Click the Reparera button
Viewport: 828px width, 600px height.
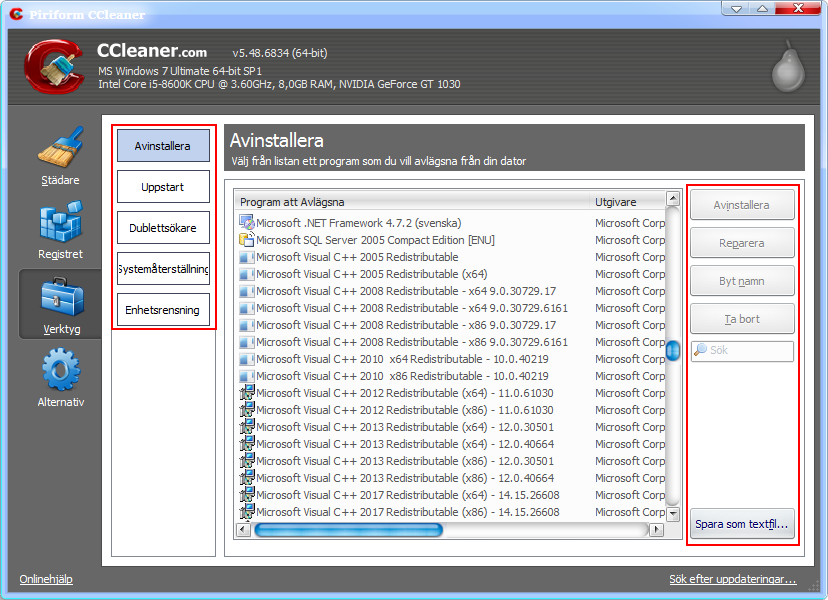742,243
